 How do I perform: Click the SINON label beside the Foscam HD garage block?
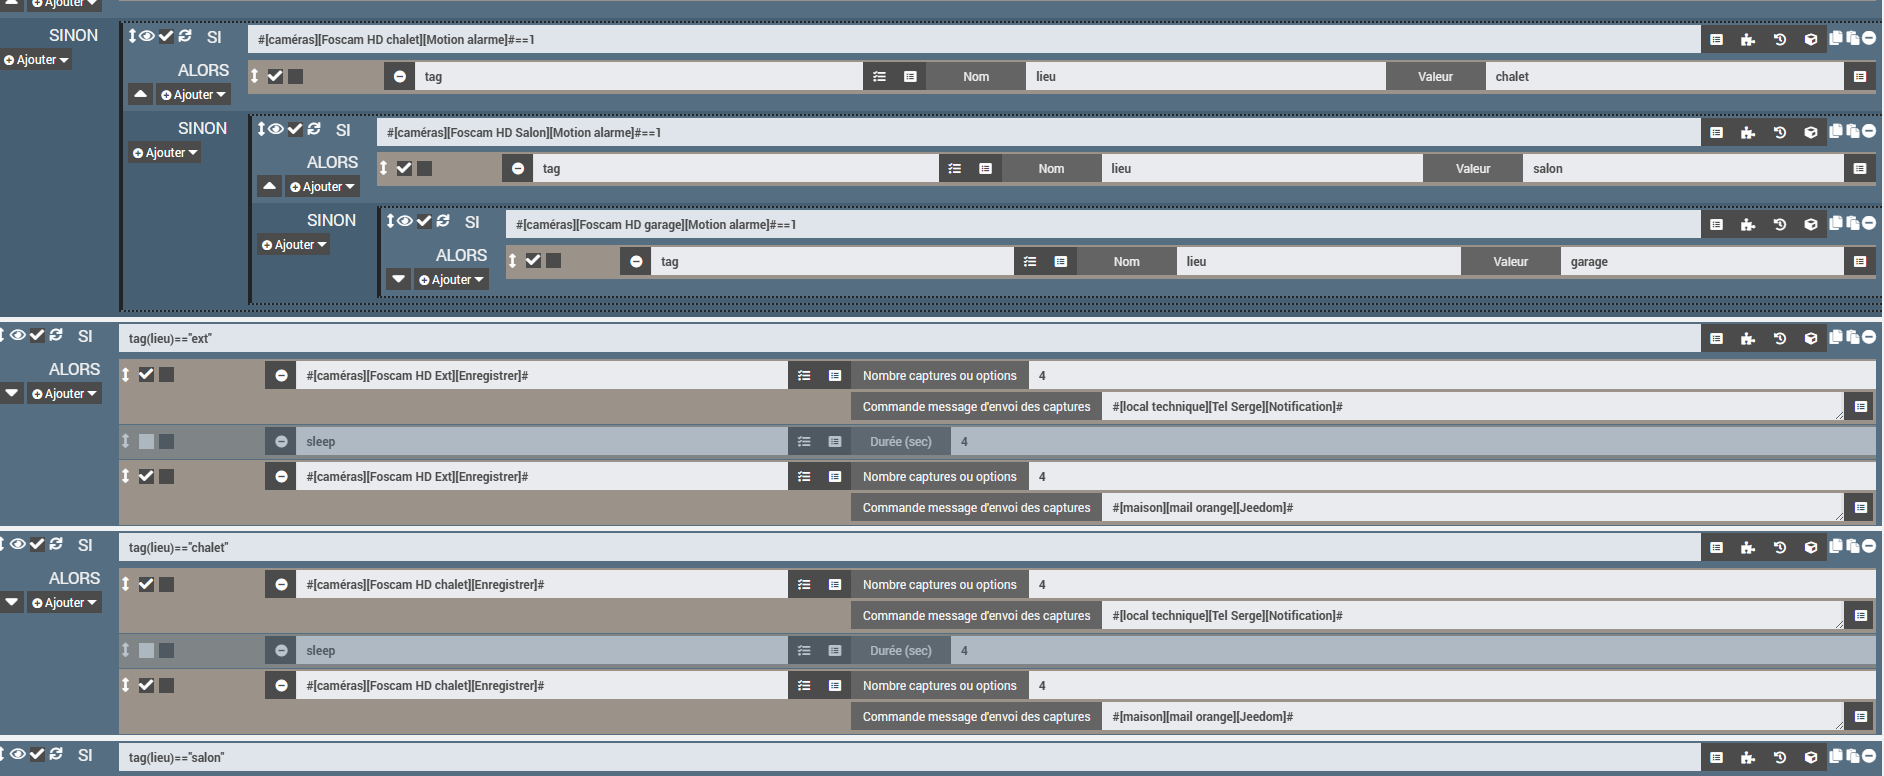(x=331, y=220)
